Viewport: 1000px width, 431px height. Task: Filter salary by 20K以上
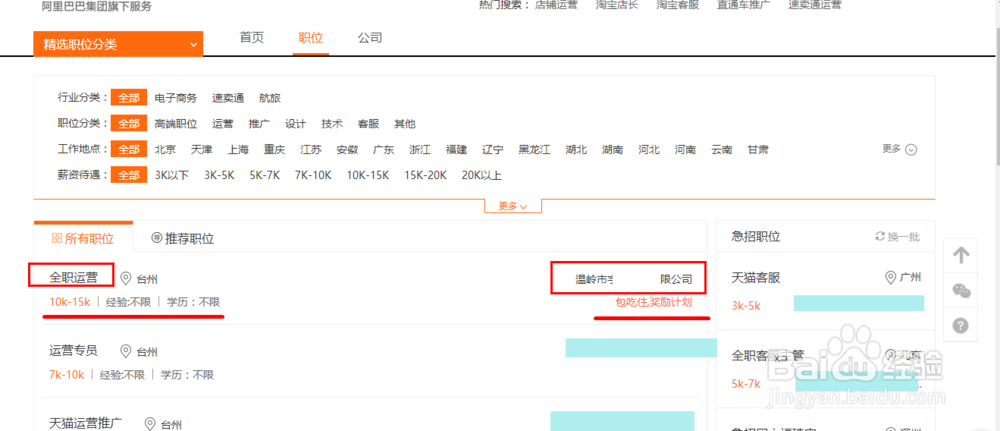[482, 175]
